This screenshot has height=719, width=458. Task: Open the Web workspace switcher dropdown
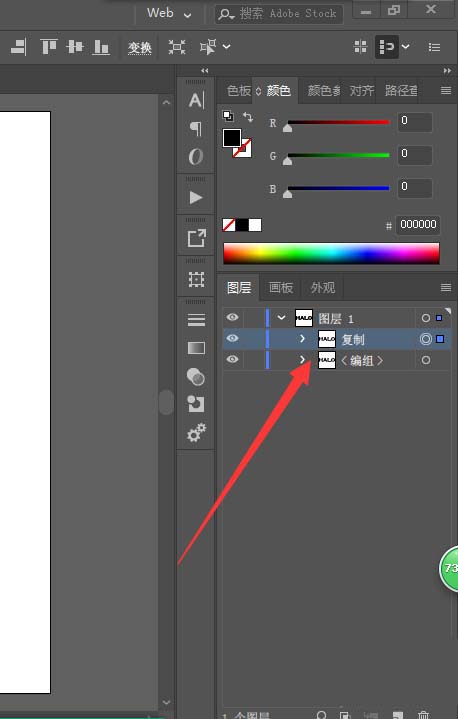pos(169,13)
